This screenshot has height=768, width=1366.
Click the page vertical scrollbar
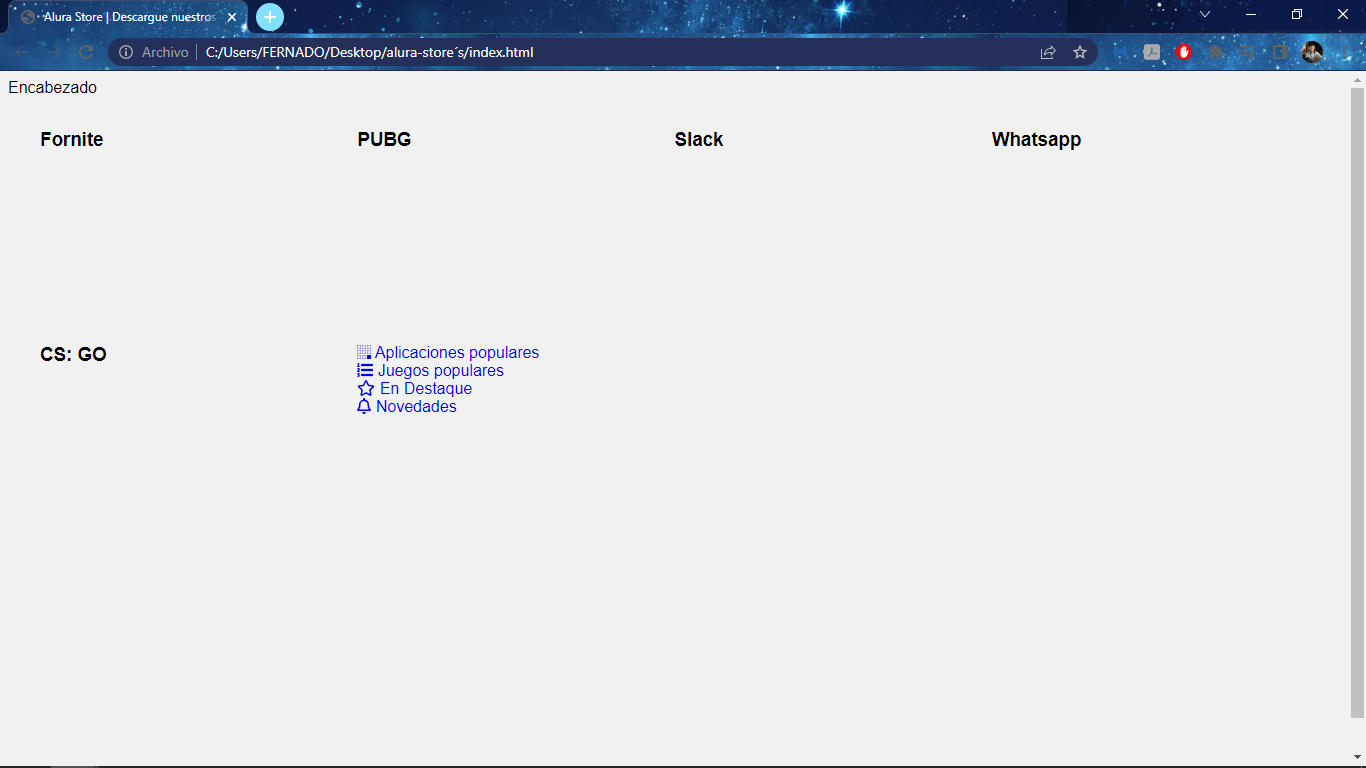pyautogui.click(x=1357, y=402)
